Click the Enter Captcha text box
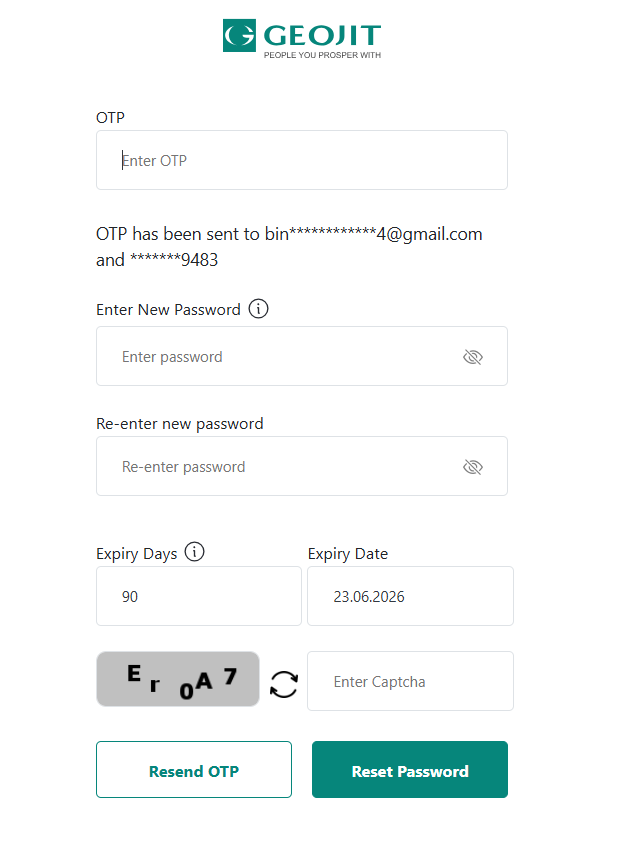641x842 pixels. click(x=410, y=682)
